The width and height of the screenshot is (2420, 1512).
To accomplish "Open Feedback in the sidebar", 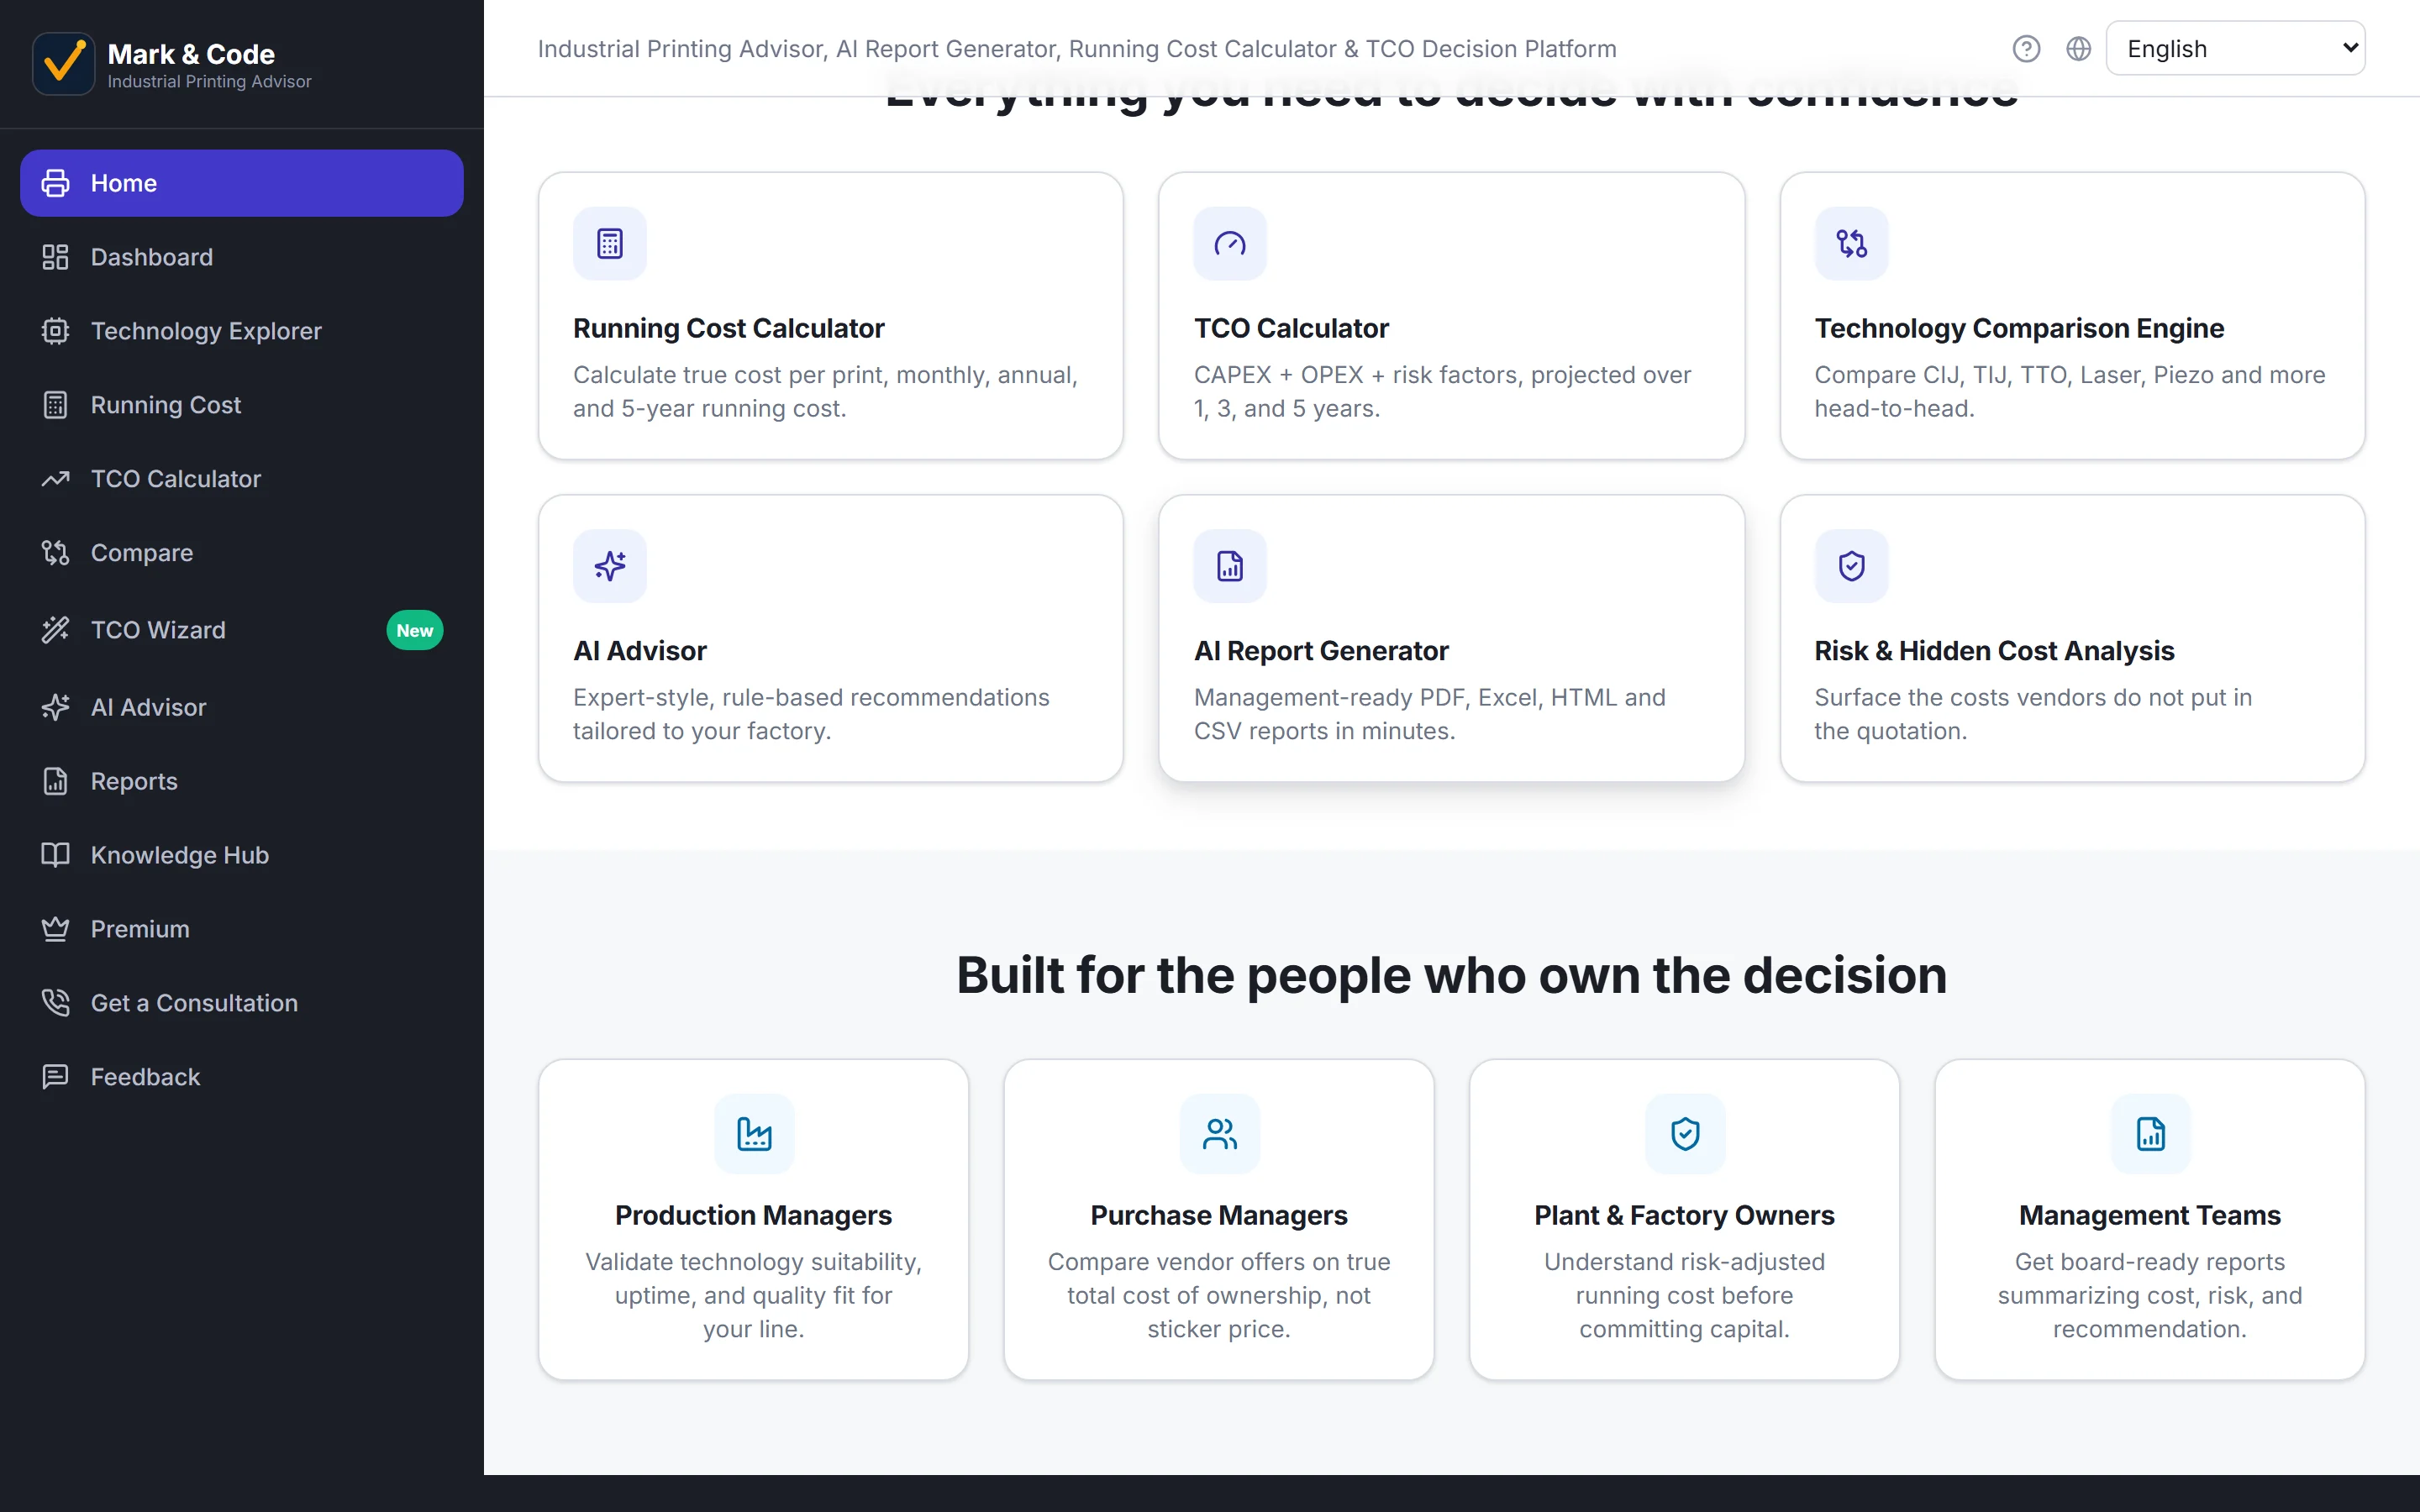I will pos(242,1077).
